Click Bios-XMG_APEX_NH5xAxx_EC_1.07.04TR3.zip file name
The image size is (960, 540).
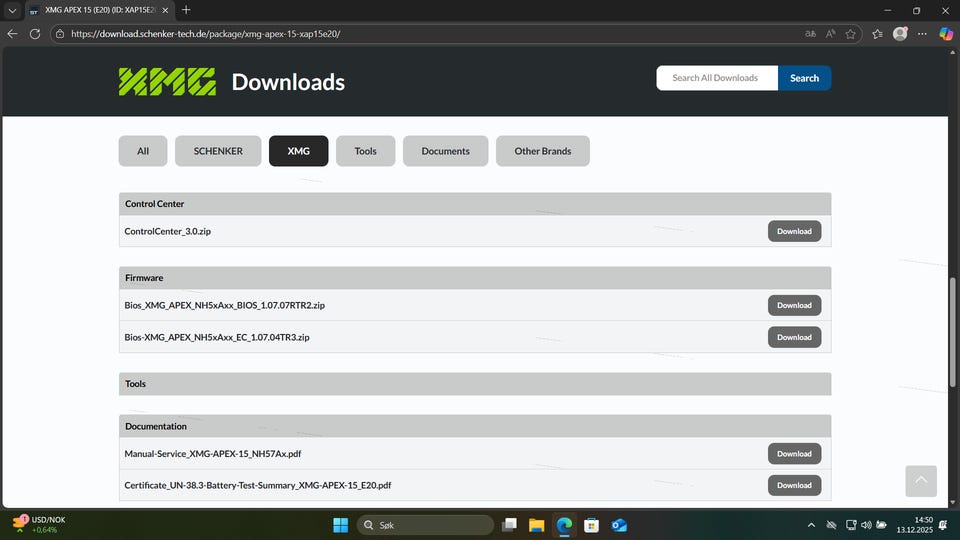coord(217,337)
